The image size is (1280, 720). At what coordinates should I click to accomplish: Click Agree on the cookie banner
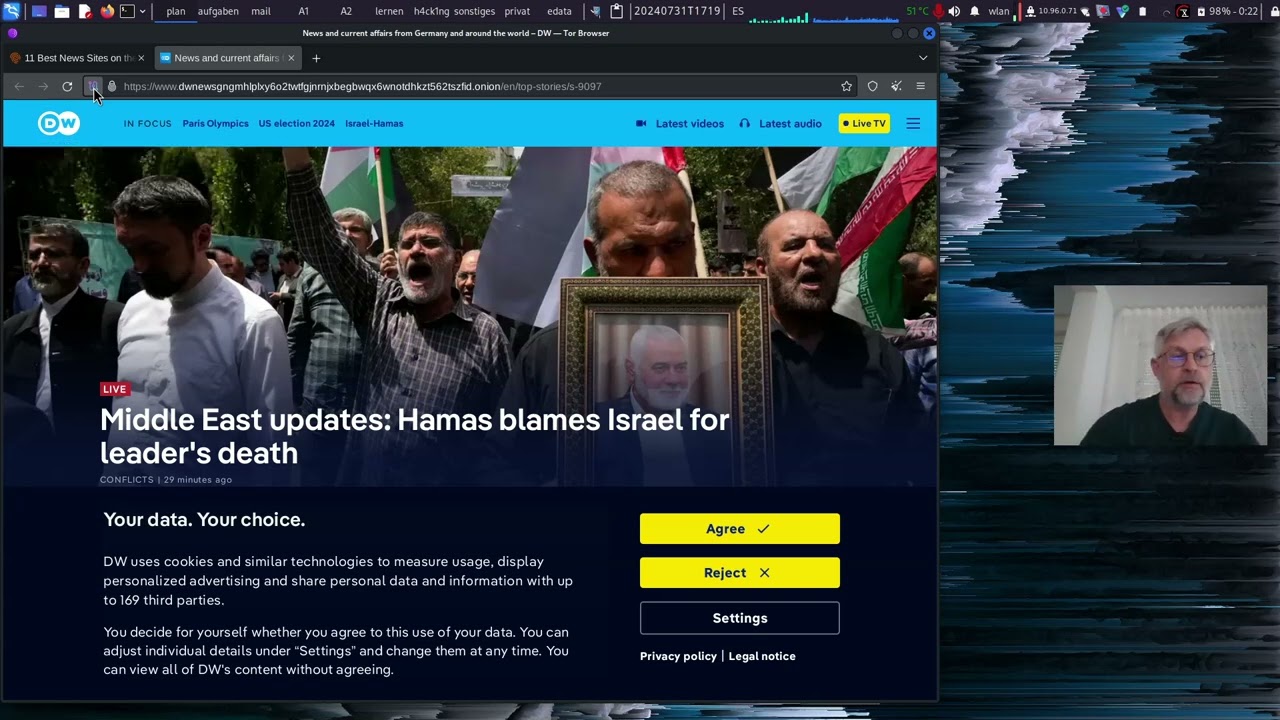click(x=740, y=529)
